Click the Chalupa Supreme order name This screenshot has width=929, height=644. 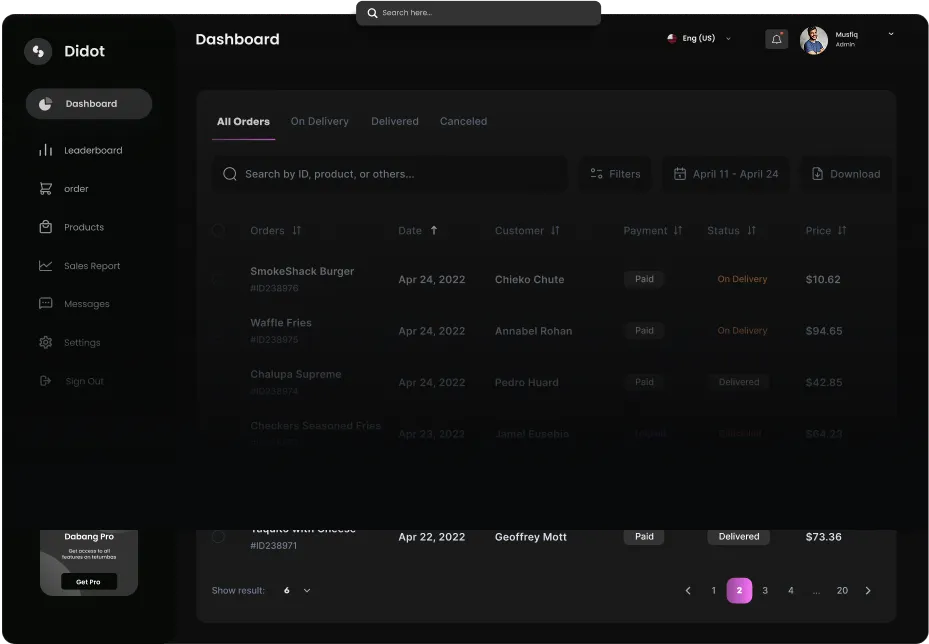[x=296, y=374]
